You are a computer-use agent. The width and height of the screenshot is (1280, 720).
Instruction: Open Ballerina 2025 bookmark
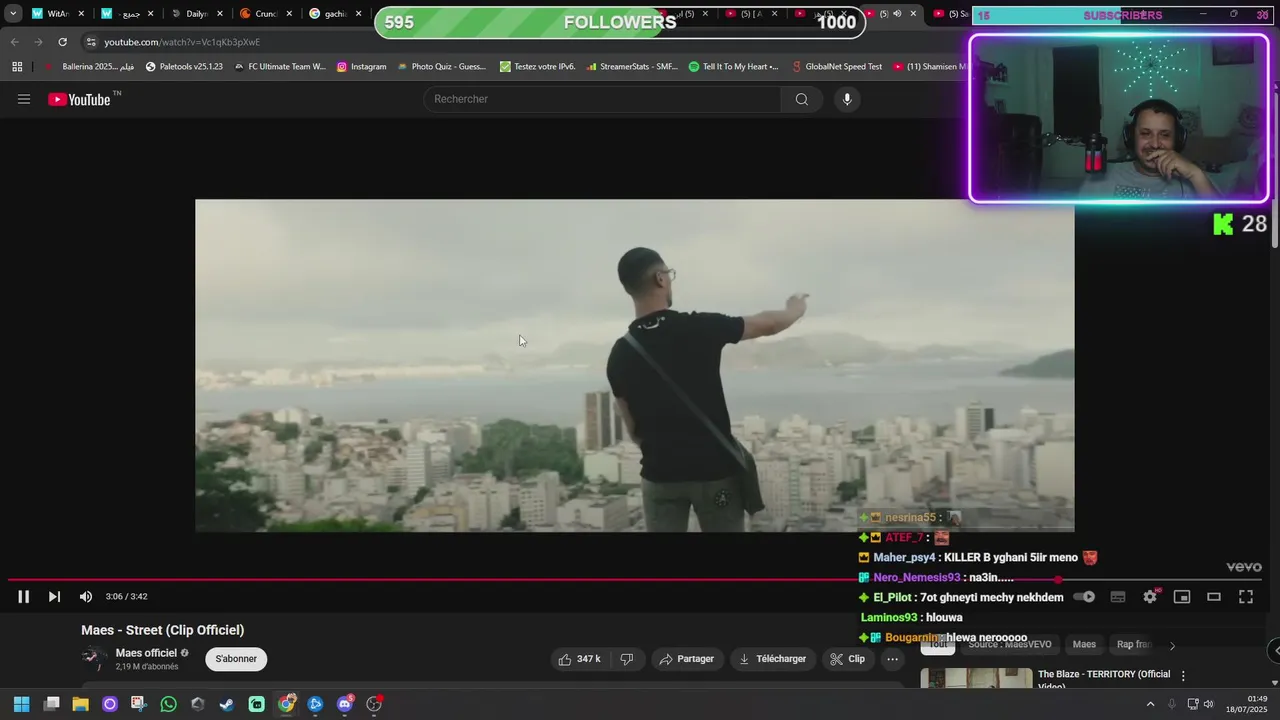[x=90, y=67]
